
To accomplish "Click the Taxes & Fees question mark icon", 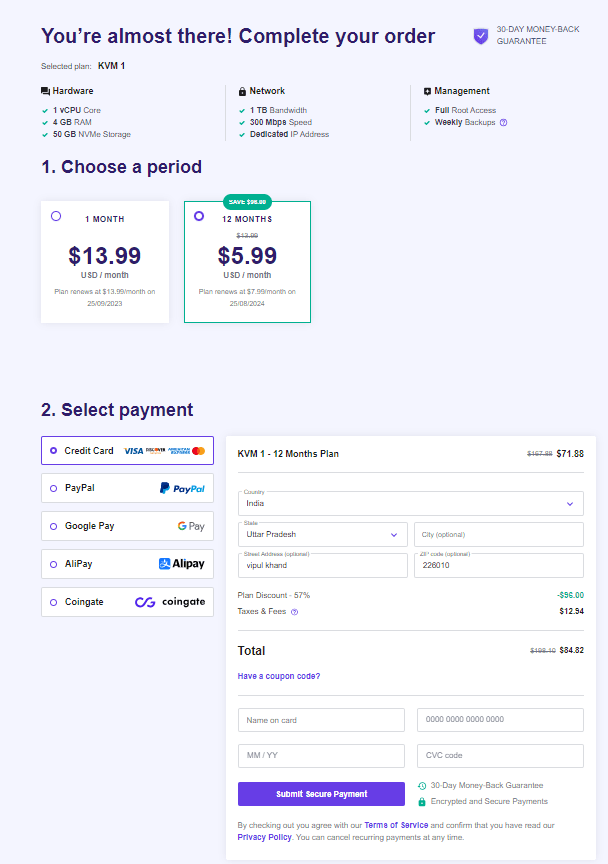I will click(x=293, y=611).
